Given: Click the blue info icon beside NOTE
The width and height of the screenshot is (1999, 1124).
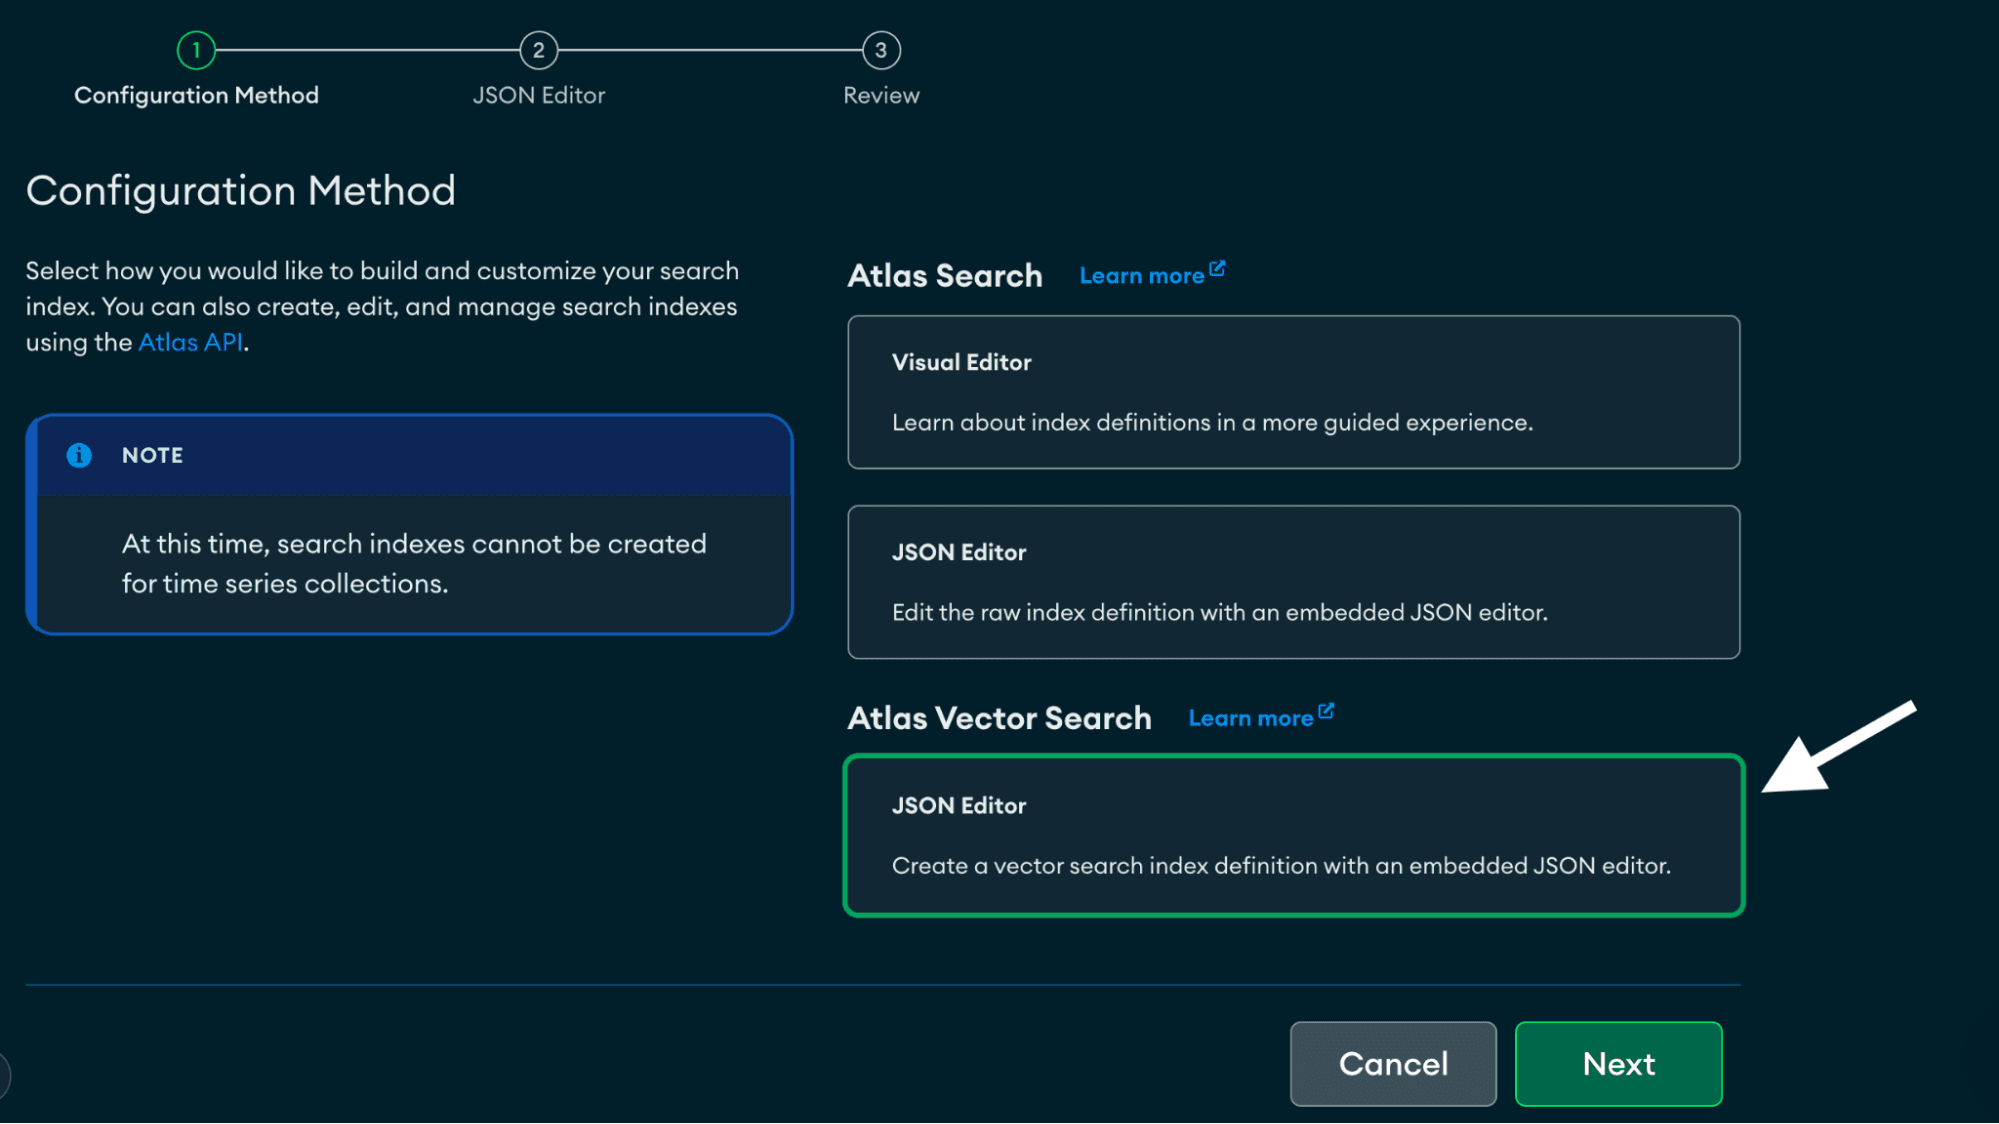Looking at the screenshot, I should click(x=79, y=455).
